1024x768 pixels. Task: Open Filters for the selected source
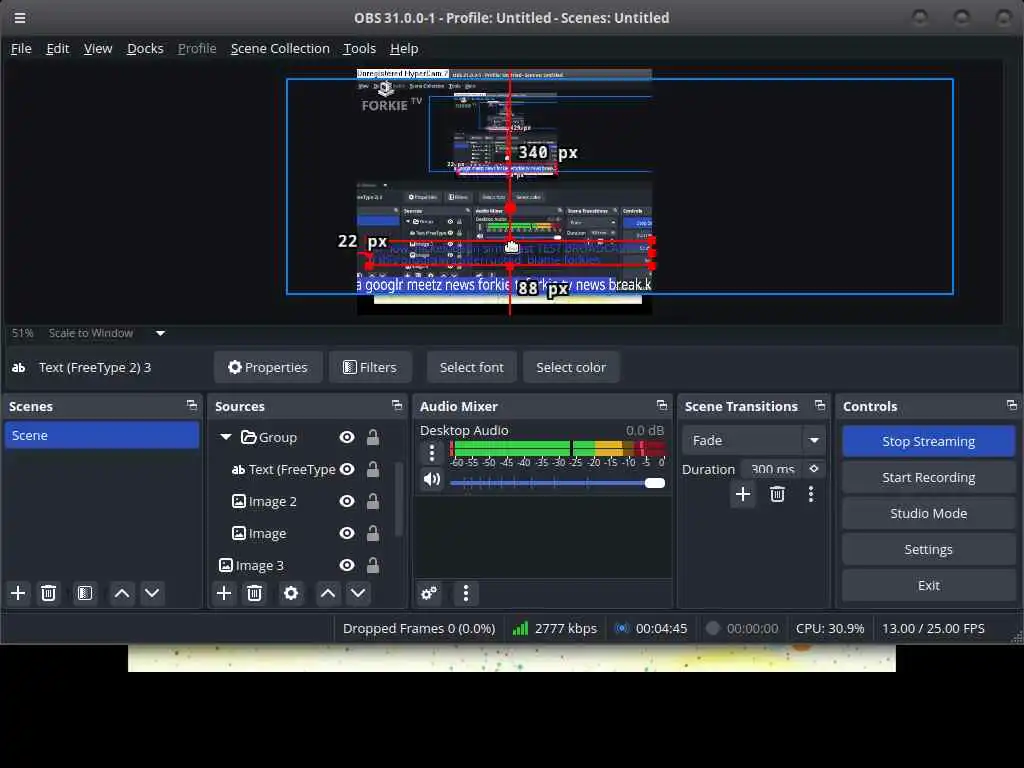pyautogui.click(x=370, y=367)
